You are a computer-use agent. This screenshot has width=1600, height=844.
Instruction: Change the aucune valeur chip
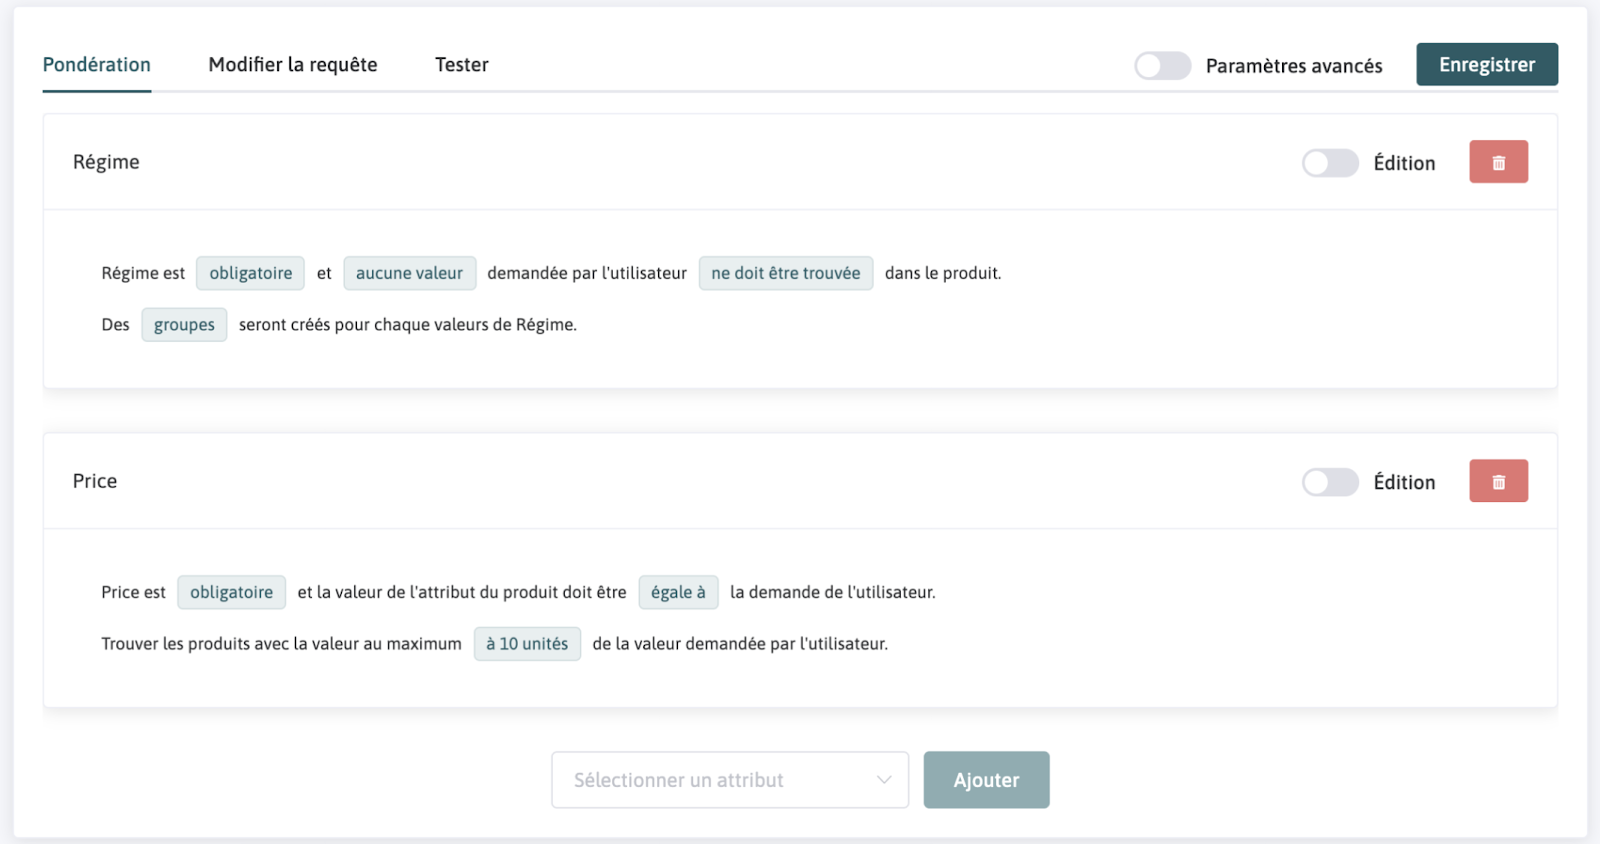click(410, 273)
